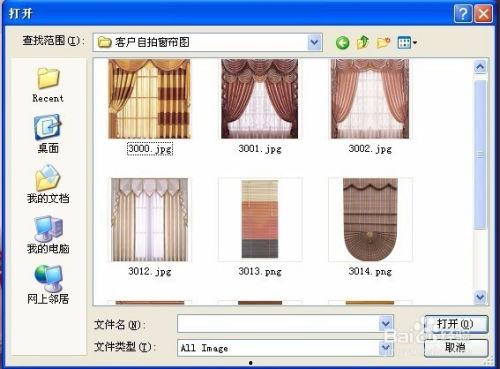This screenshot has width=500, height=369.
Task: Select the 3012.jpg curtain thumbnail
Action: coord(150,220)
